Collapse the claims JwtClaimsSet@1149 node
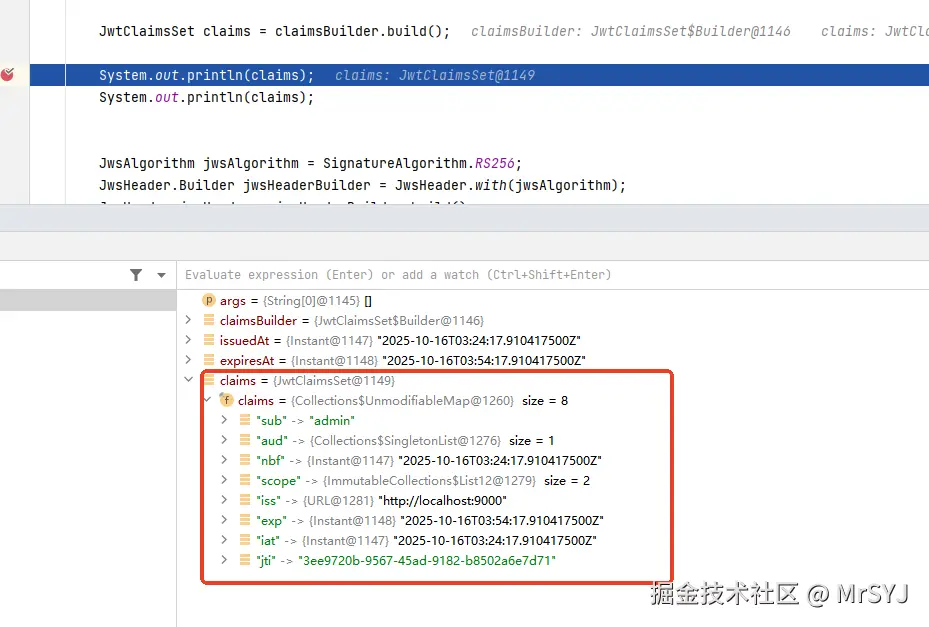 pos(188,379)
